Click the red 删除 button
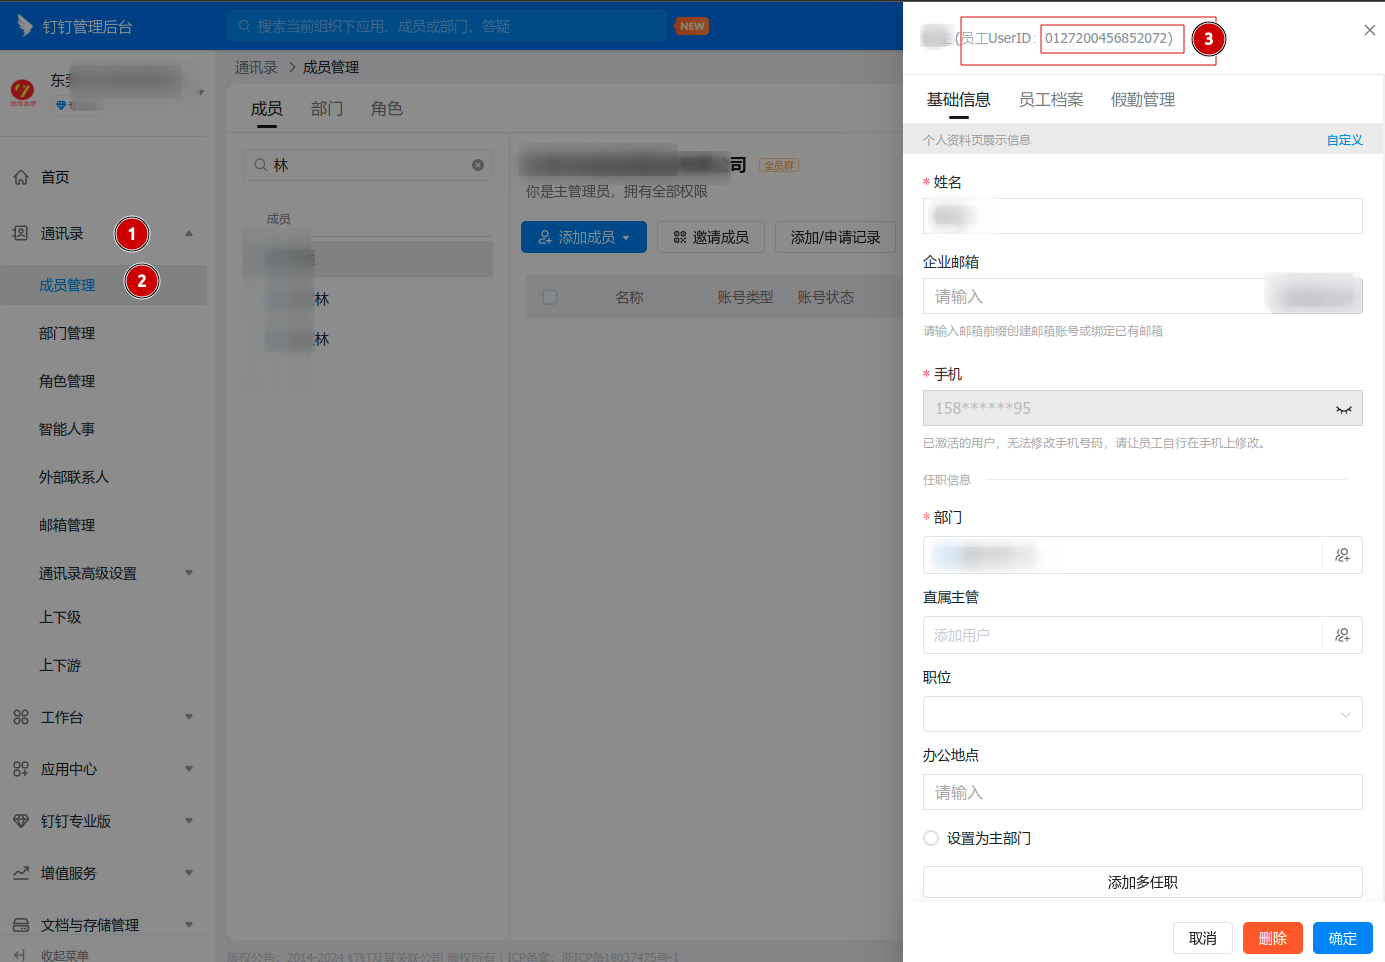Screen dimensions: 1385x962 tap(1272, 938)
